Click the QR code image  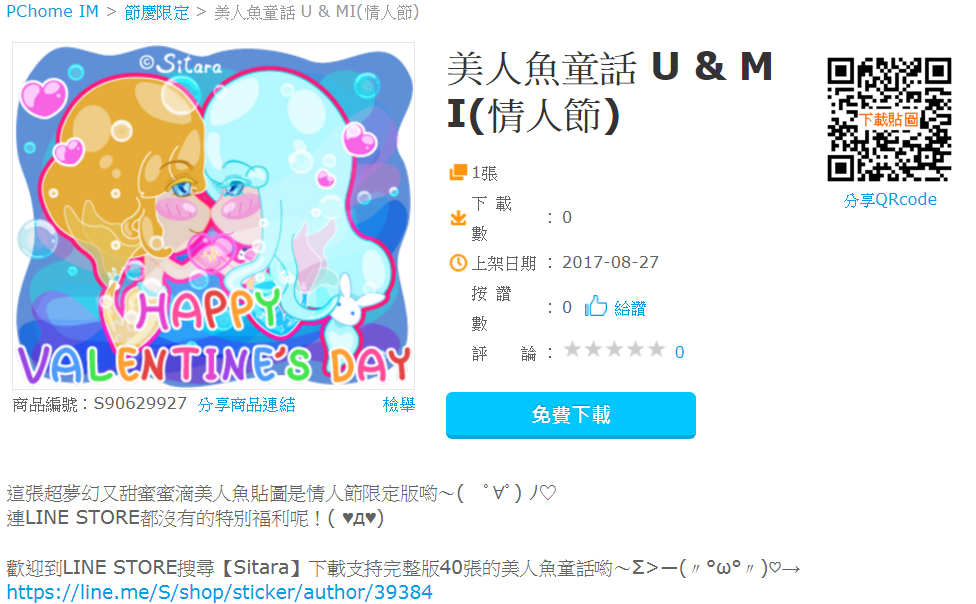point(889,120)
